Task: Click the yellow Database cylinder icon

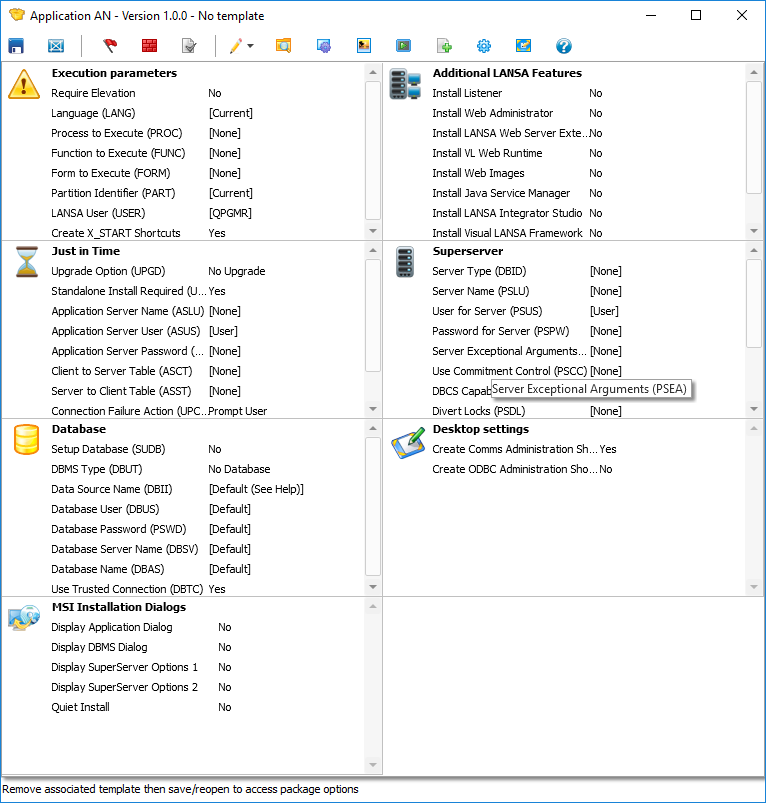Action: coord(27,439)
